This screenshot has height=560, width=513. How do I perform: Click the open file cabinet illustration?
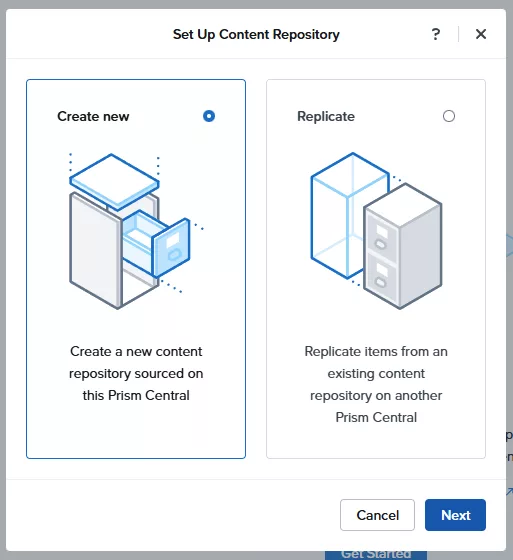[136, 231]
